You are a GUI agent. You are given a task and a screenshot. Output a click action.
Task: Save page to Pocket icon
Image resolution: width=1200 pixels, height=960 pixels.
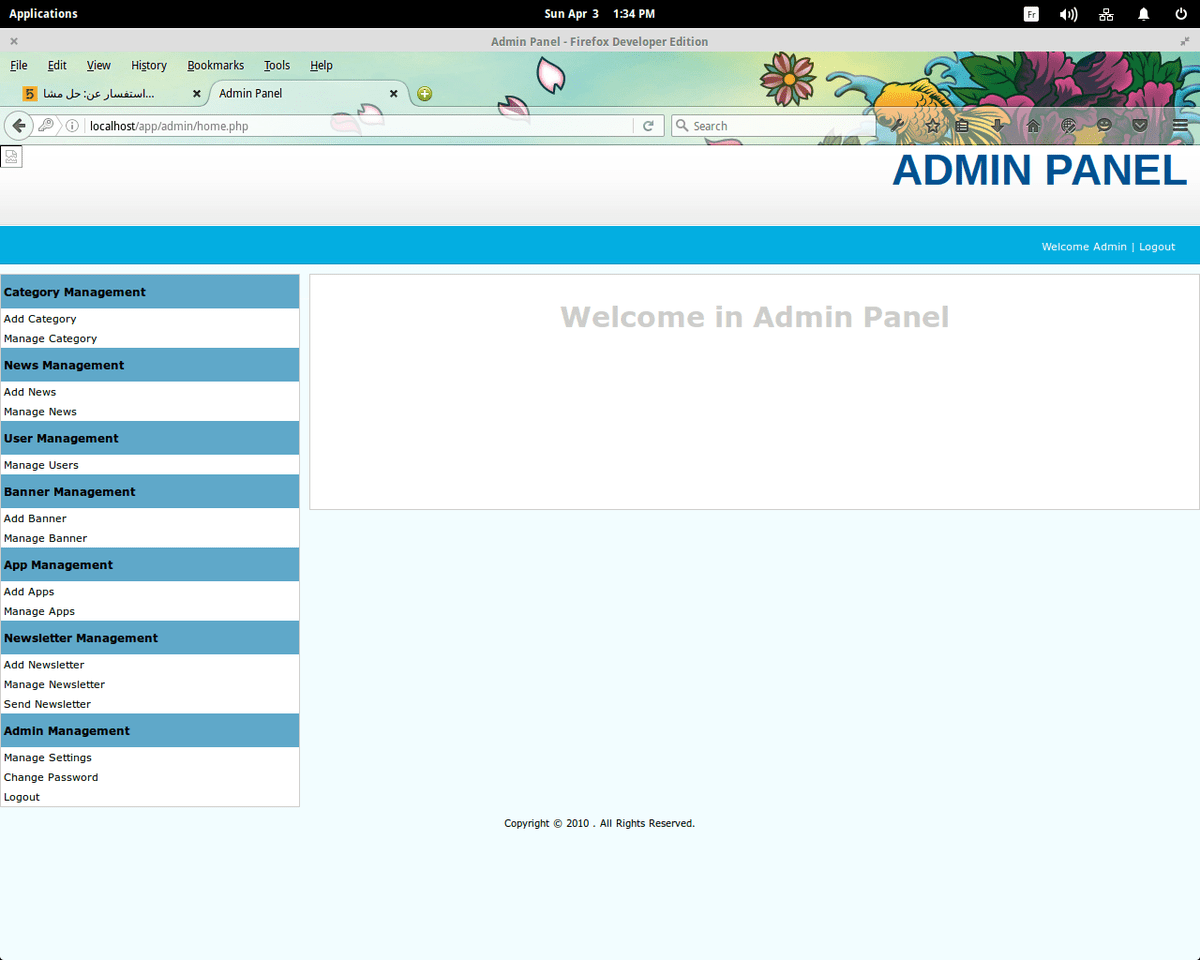(1140, 126)
